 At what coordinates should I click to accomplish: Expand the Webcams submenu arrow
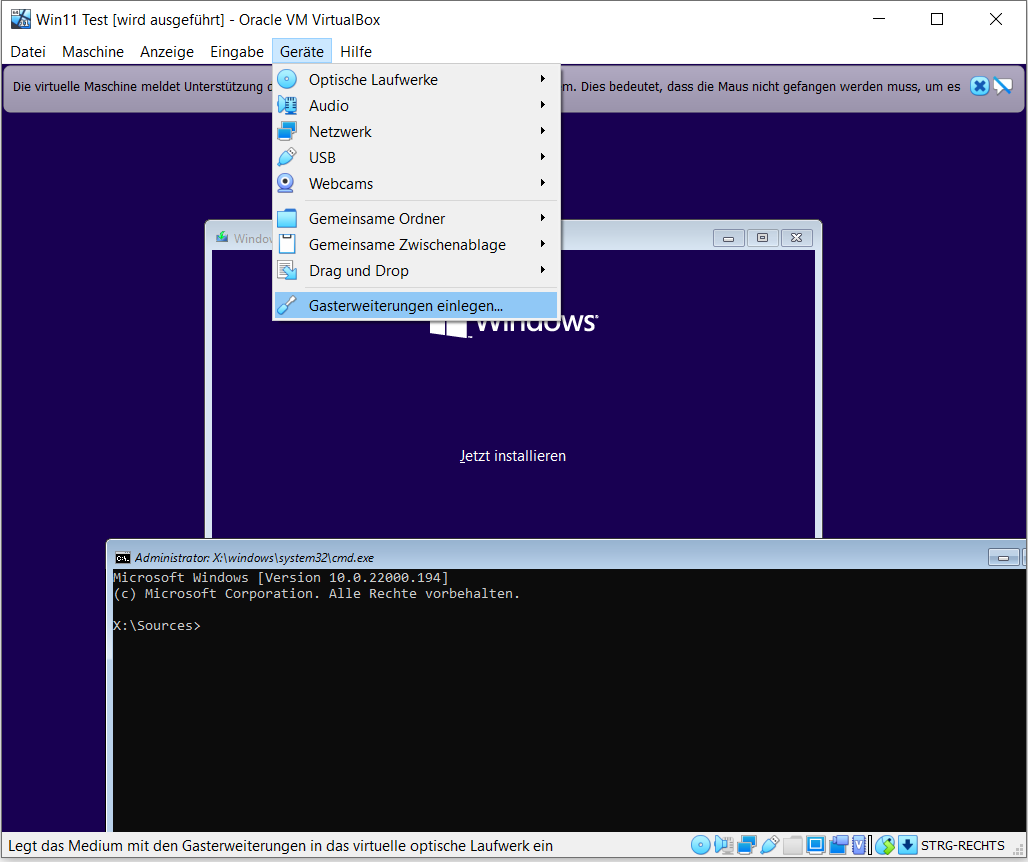(x=543, y=182)
